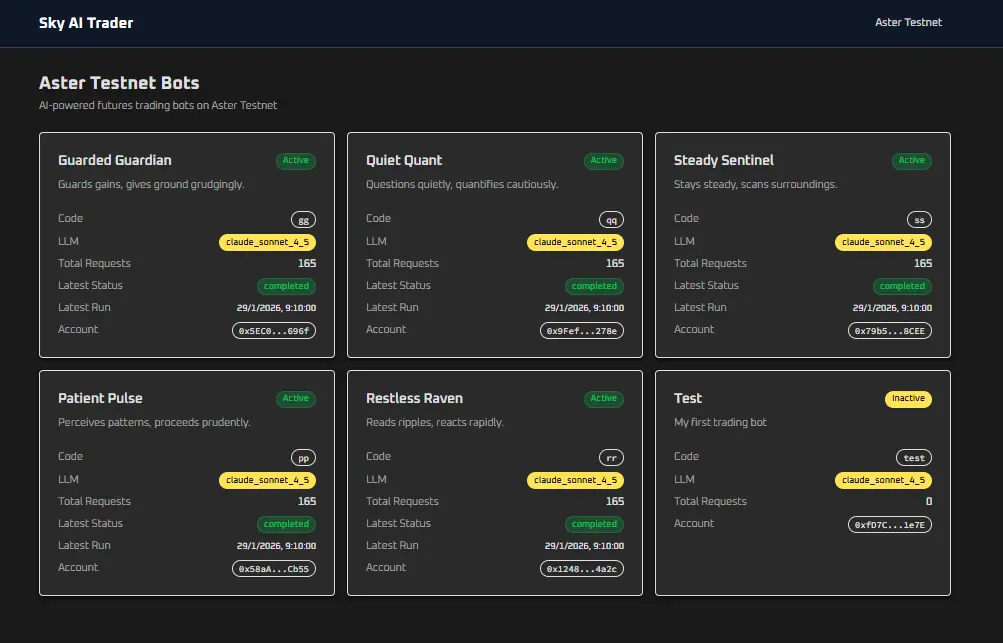Click 'Stays steady, scans surroundings.' description

(x=755, y=184)
